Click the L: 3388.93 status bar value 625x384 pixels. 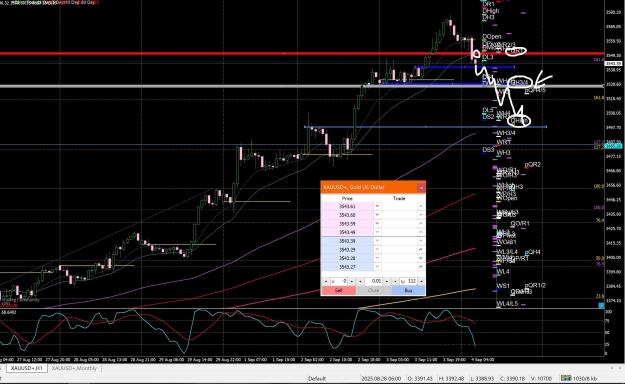click(x=482, y=378)
